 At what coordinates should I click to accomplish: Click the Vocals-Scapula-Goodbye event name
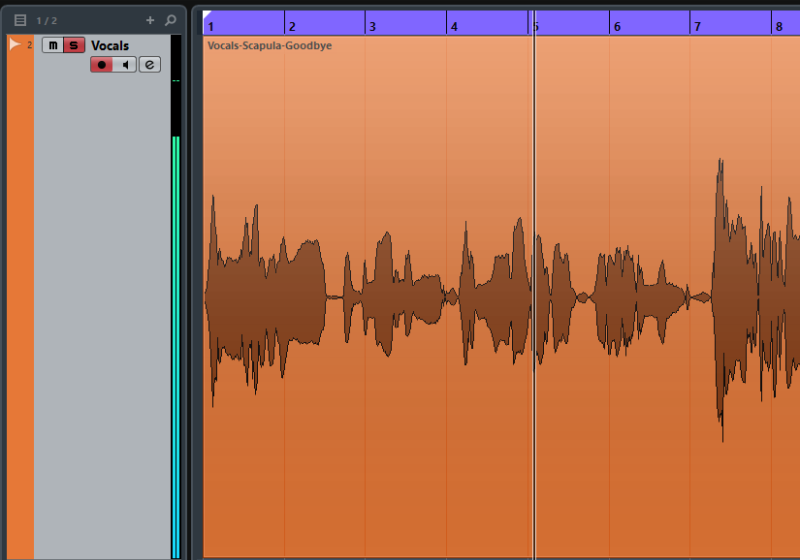(270, 46)
